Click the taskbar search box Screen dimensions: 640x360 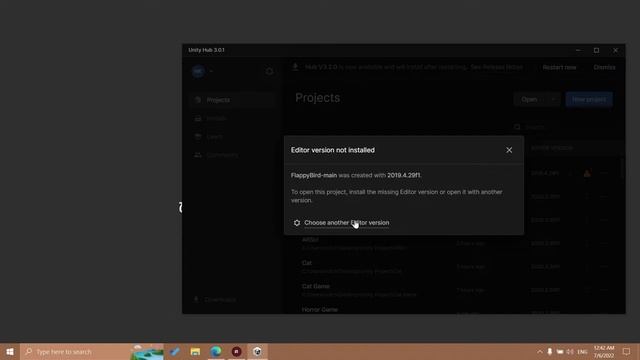92,351
